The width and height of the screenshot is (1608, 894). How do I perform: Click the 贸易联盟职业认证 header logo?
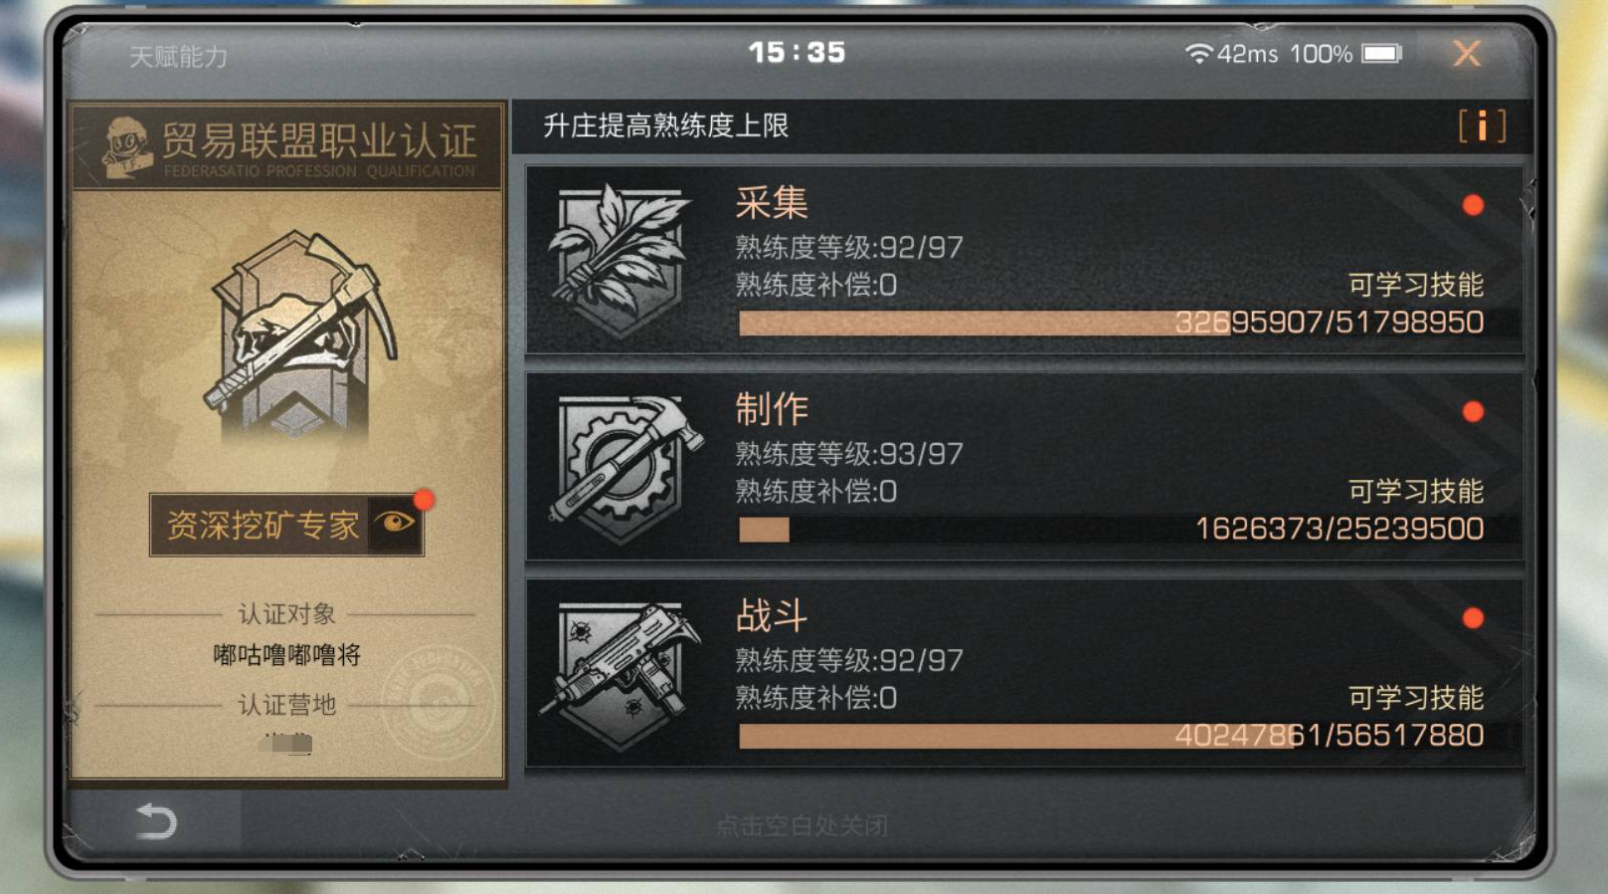[x=127, y=146]
